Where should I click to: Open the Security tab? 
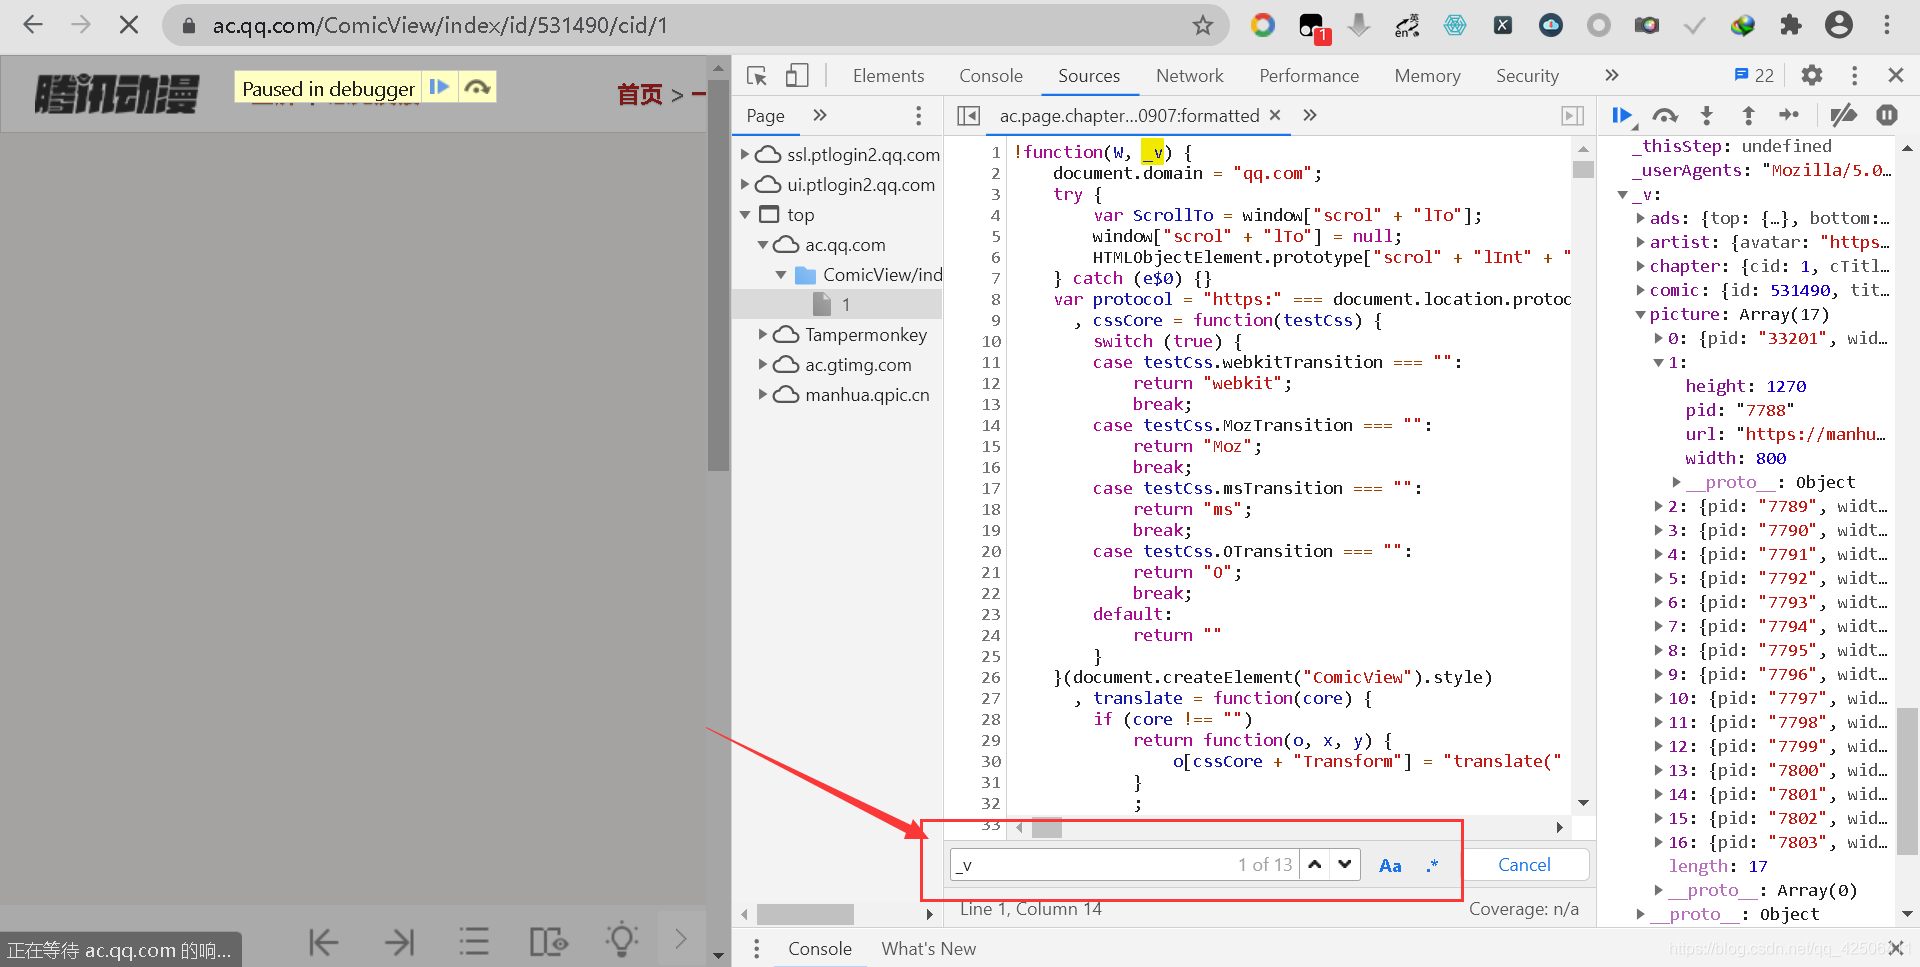tap(1527, 76)
